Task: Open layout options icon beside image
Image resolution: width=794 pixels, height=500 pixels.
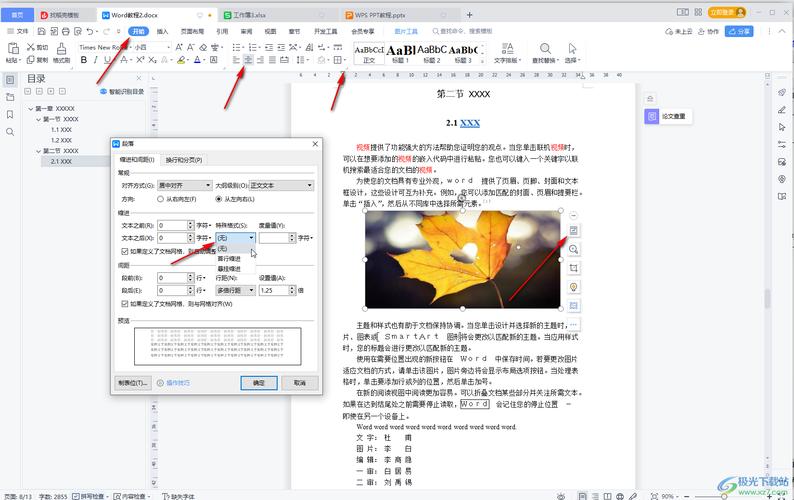Action: point(573,230)
